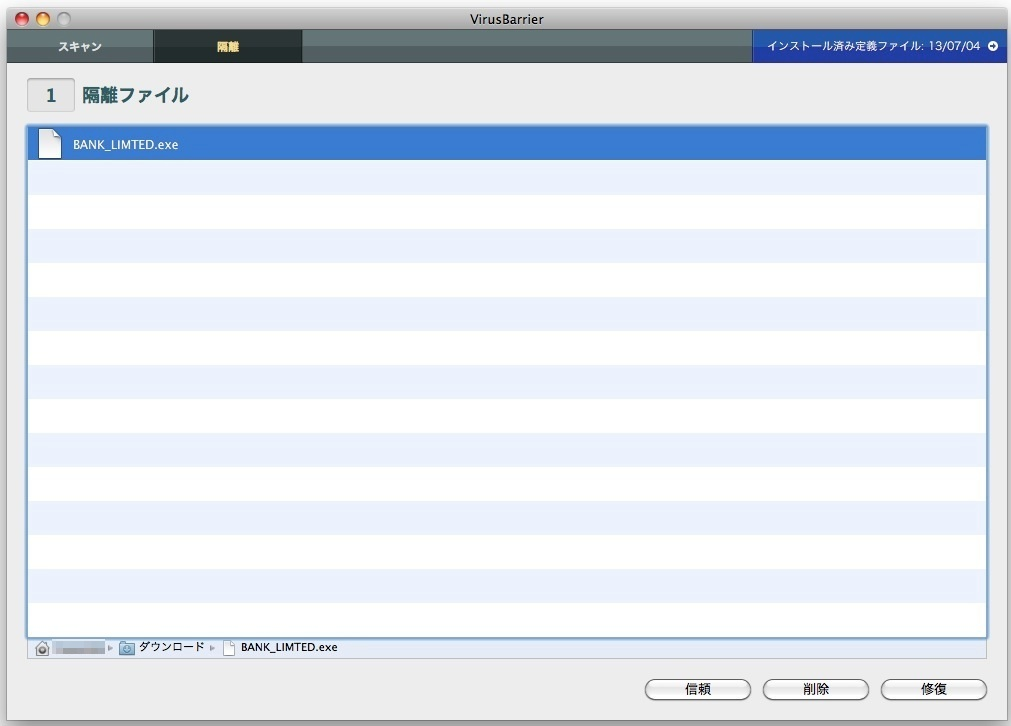Minimize the VirusBarrier window
This screenshot has width=1011, height=726.
43,19
